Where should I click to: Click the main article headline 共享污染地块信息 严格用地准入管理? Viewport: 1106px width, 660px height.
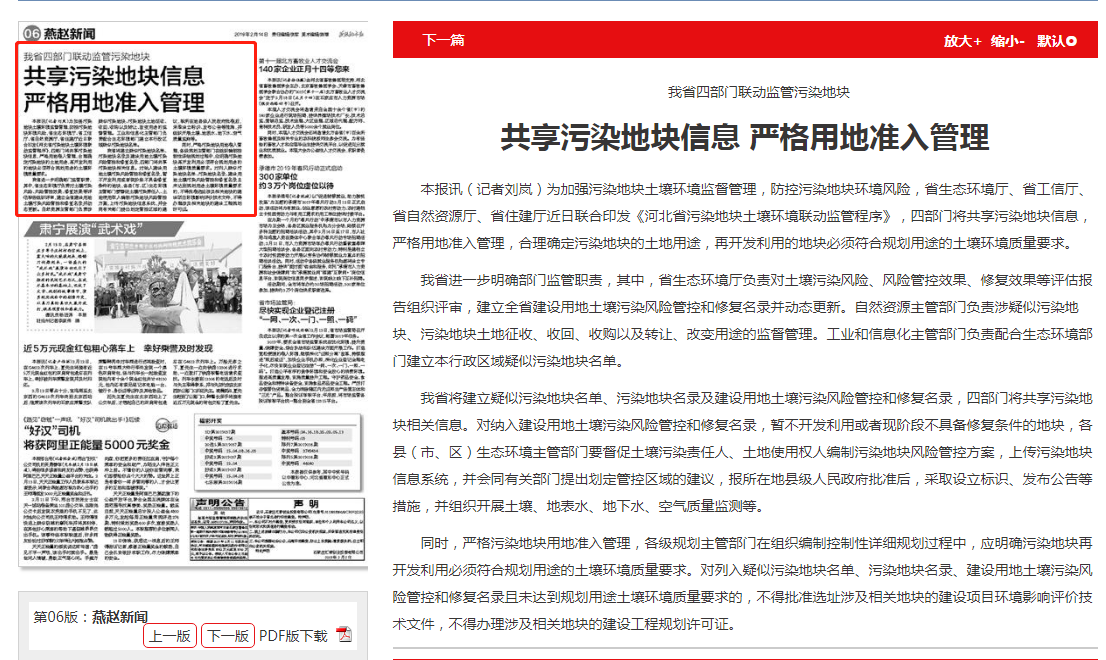[744, 136]
